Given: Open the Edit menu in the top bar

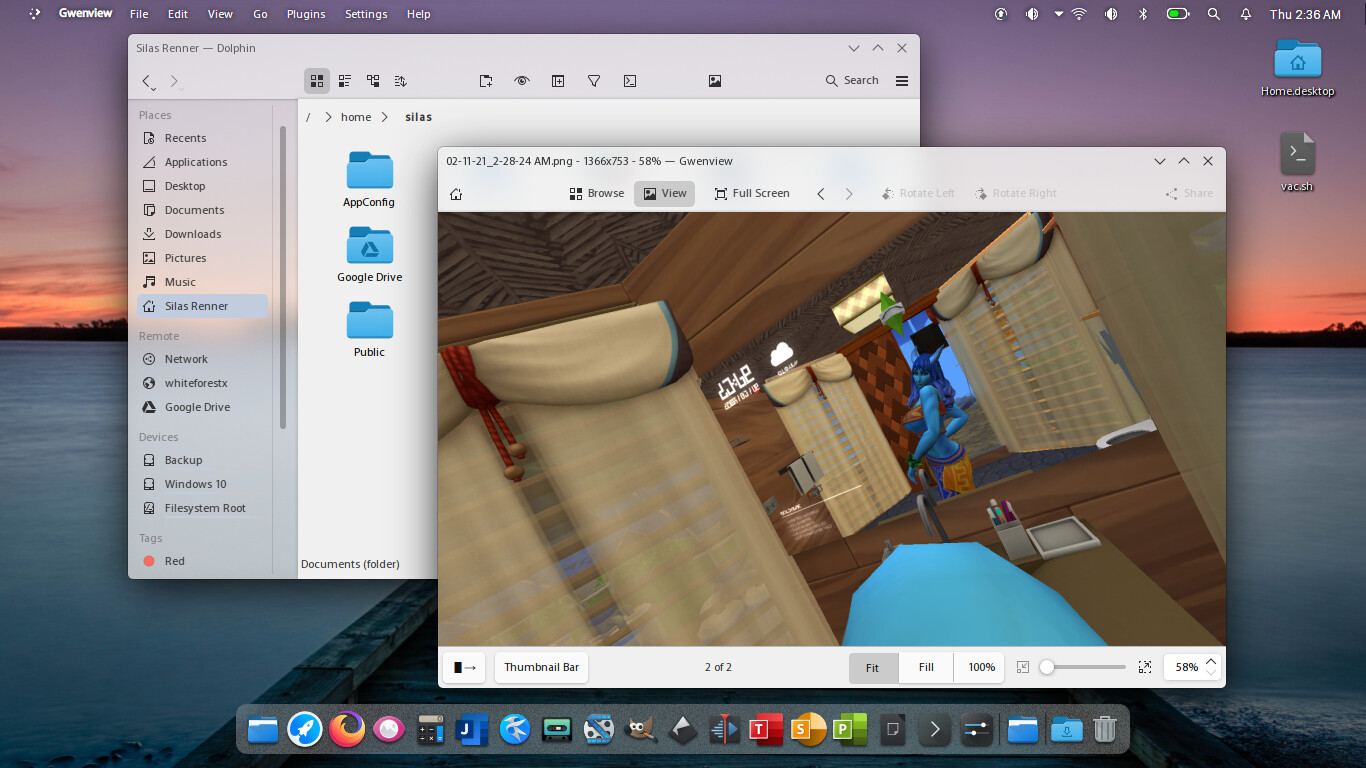Looking at the screenshot, I should 178,14.
